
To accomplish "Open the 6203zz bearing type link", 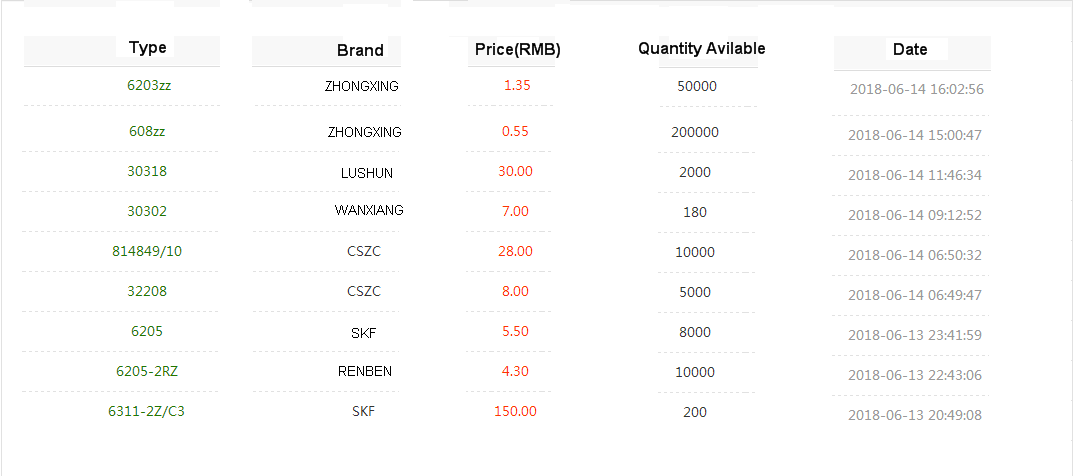I will coord(149,85).
